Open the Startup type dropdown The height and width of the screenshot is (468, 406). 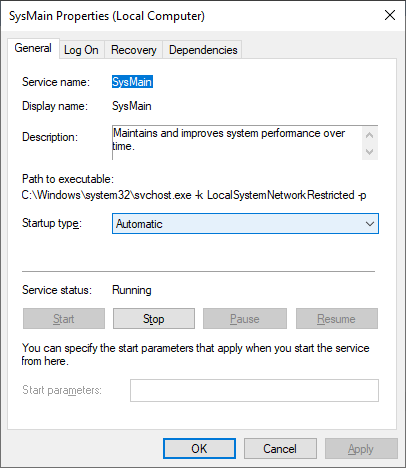245,224
